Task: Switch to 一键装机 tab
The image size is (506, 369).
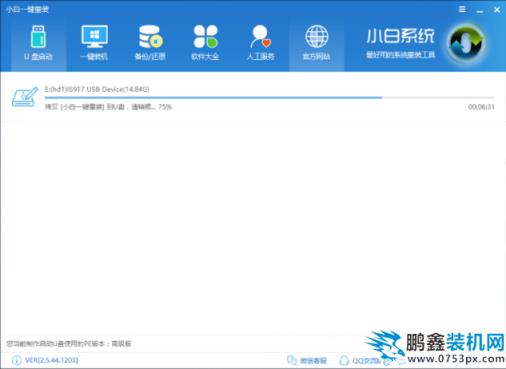Action: pyautogui.click(x=94, y=43)
